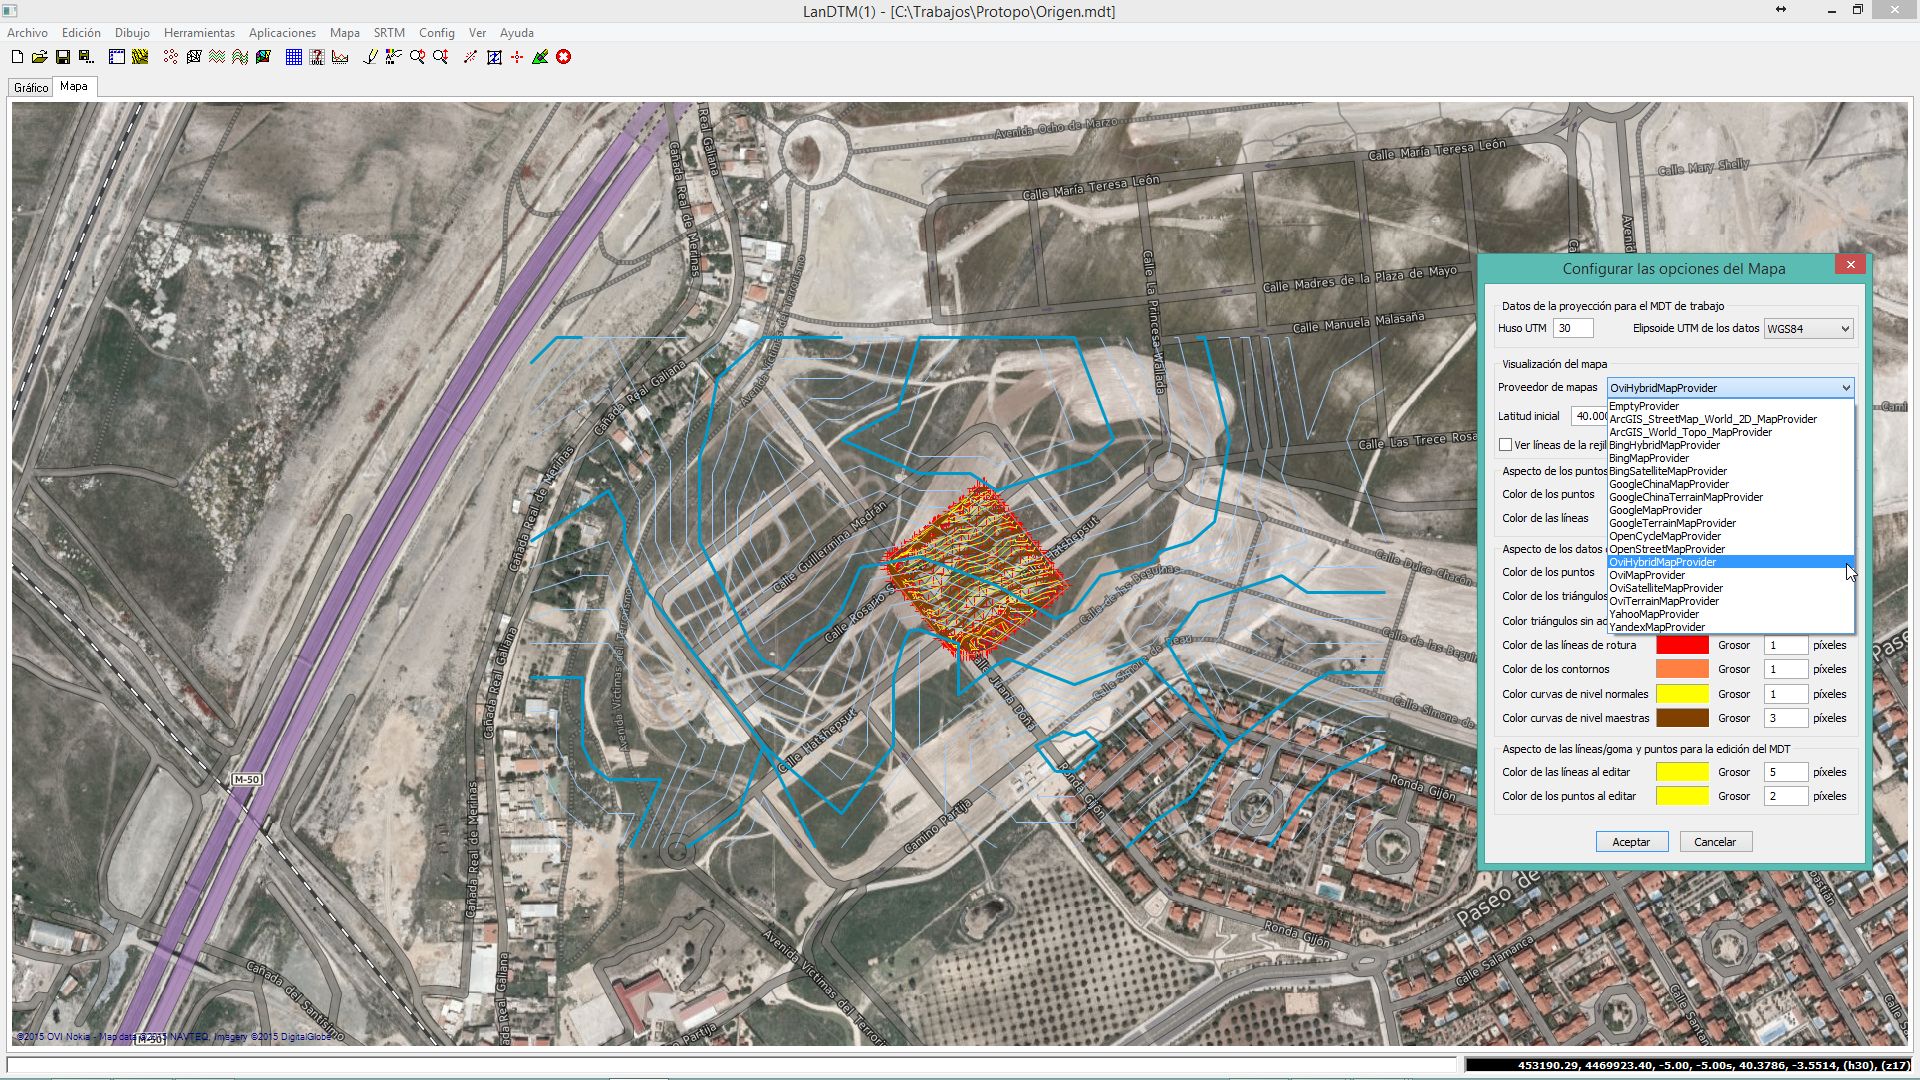Click the green and red contour curves icon
This screenshot has width=1920, height=1080.
[240, 57]
